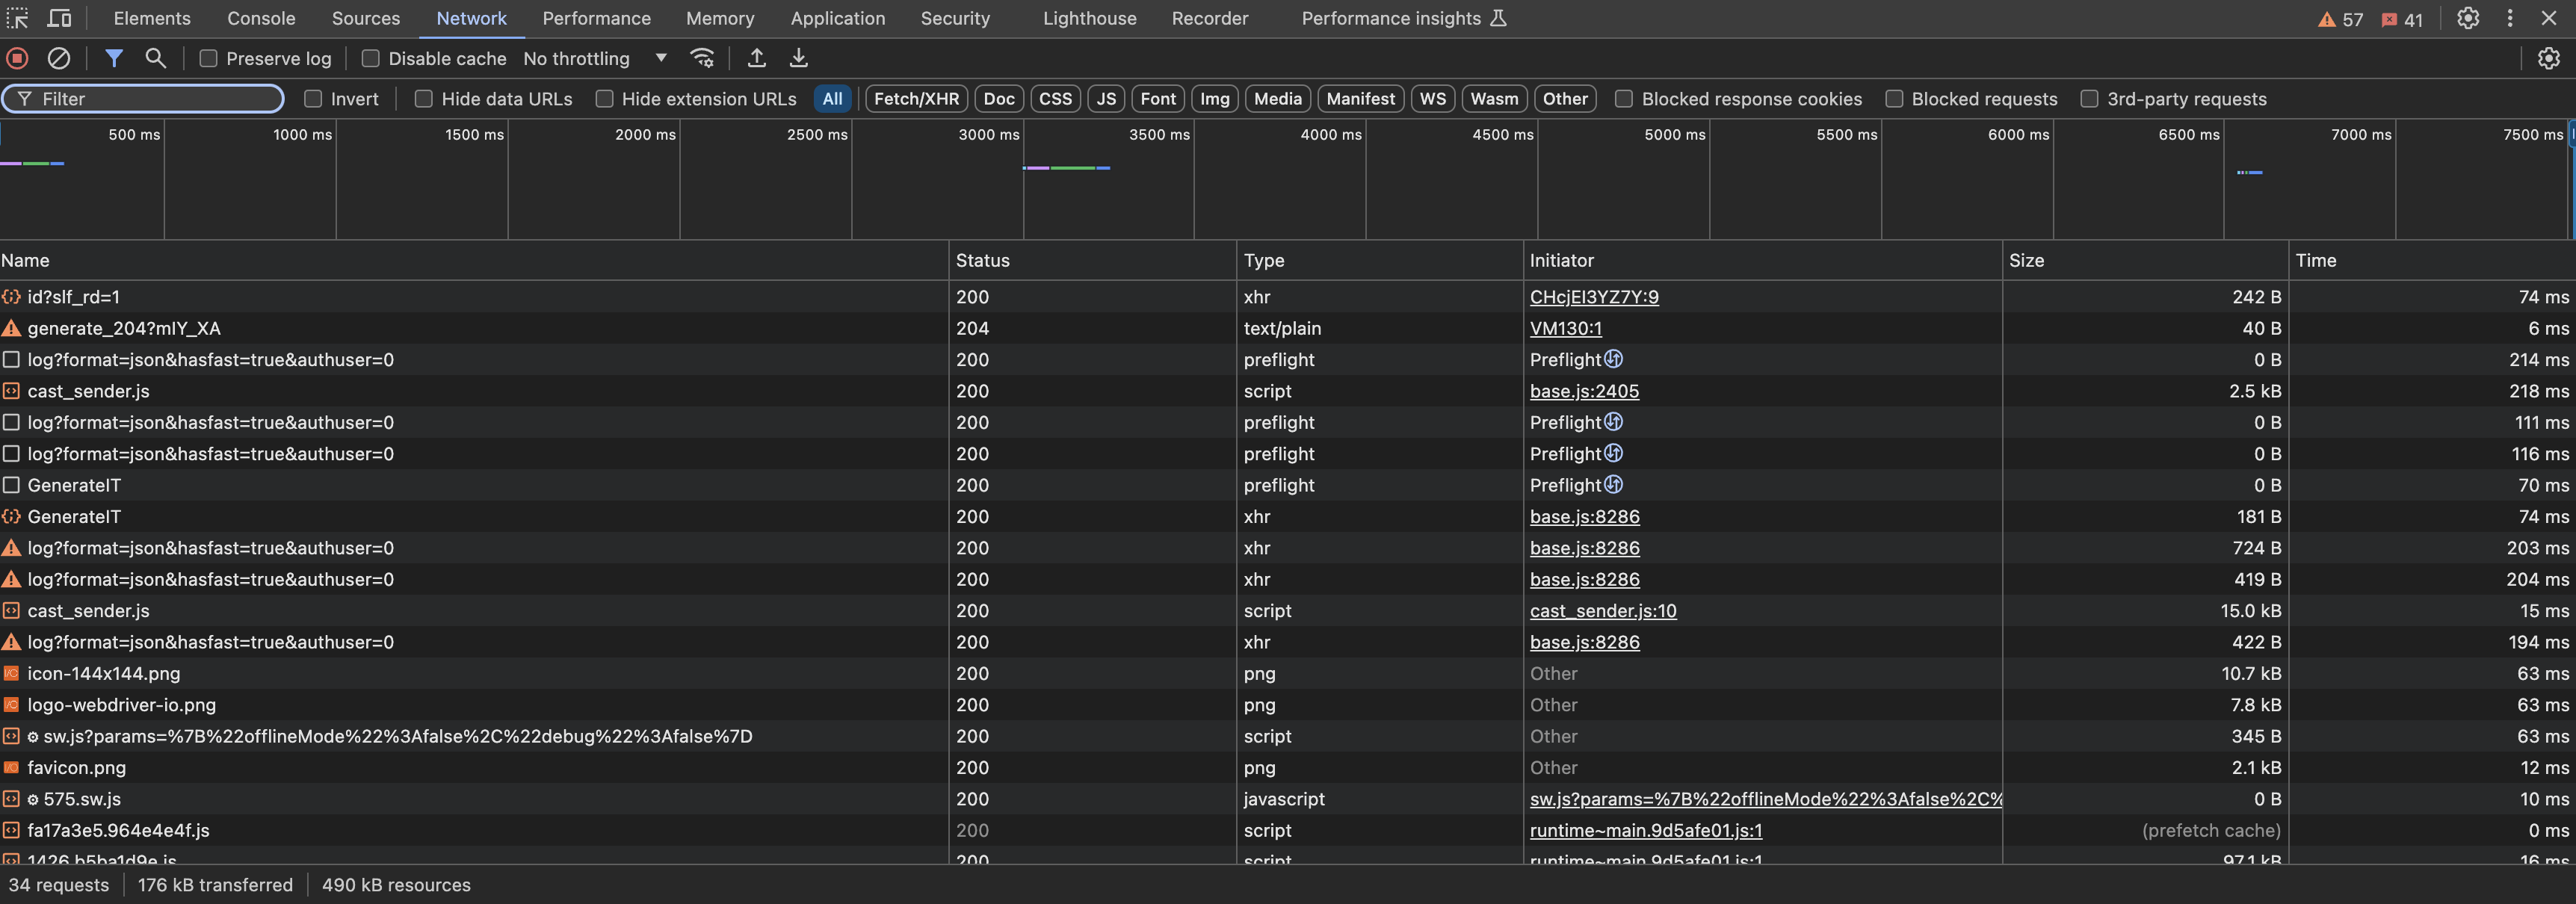The height and width of the screenshot is (904, 2576).
Task: Focus the Filter text field
Action: point(143,98)
